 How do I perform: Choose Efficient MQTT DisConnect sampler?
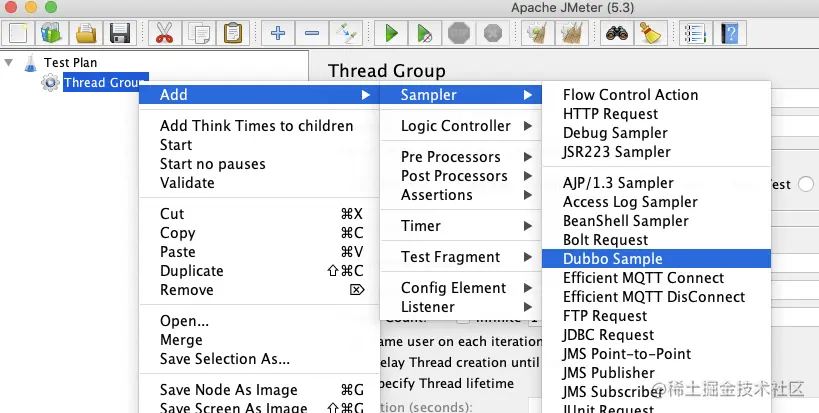tap(656, 297)
